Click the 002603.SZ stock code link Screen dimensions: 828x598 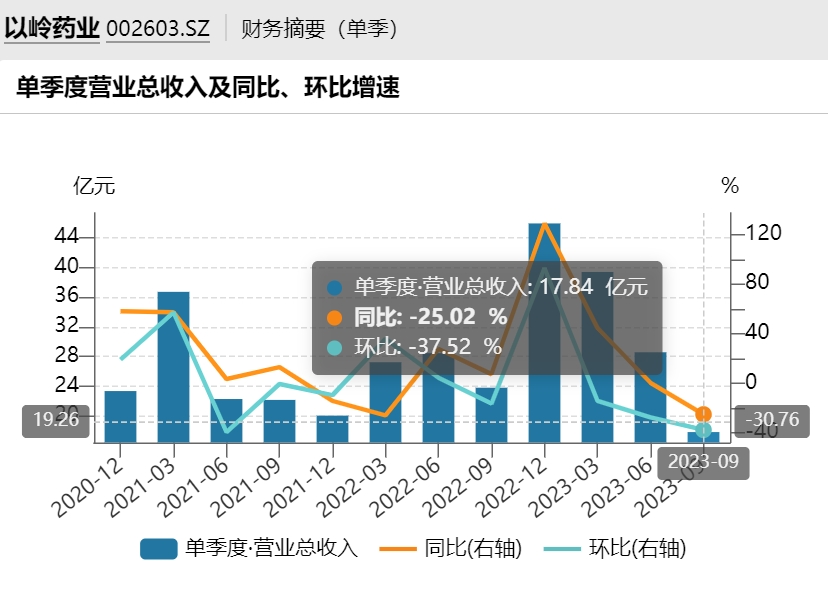158,29
